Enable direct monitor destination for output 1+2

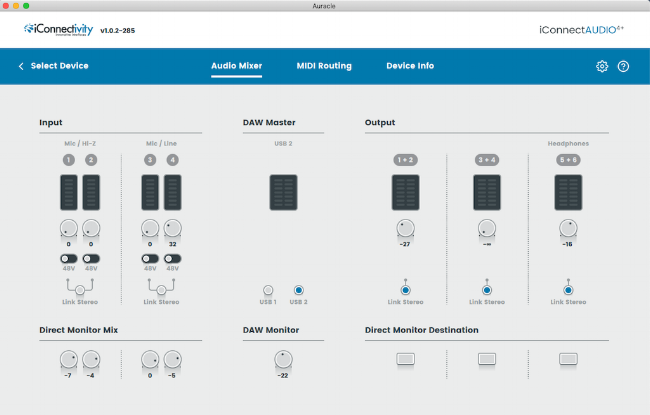point(405,359)
